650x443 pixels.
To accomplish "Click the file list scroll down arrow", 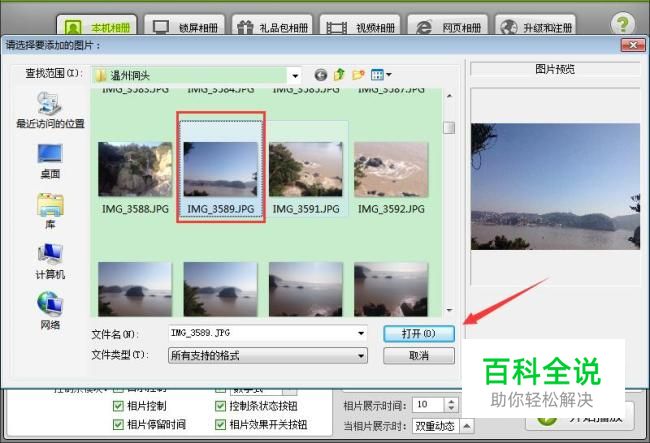I will click(x=449, y=310).
